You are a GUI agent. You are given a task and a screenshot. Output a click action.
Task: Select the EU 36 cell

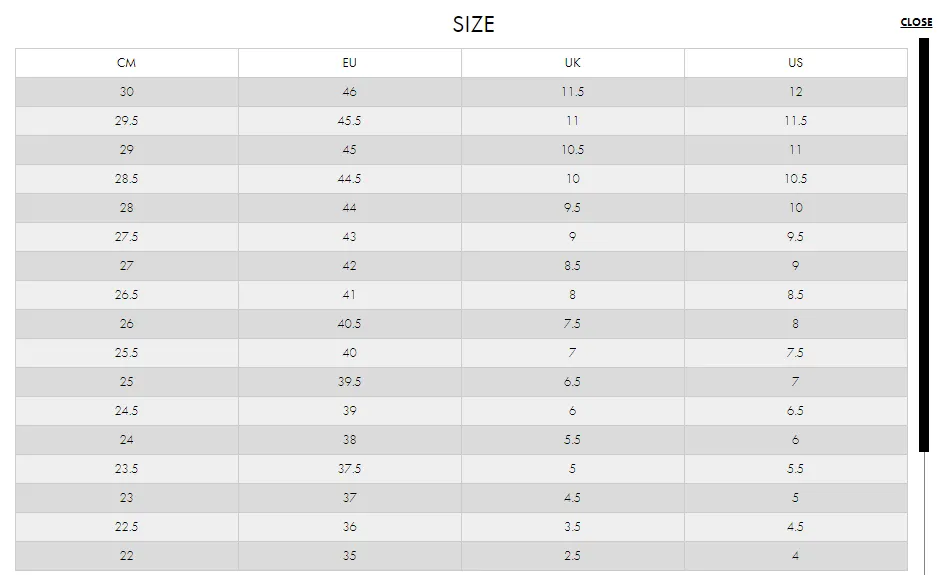tap(349, 527)
